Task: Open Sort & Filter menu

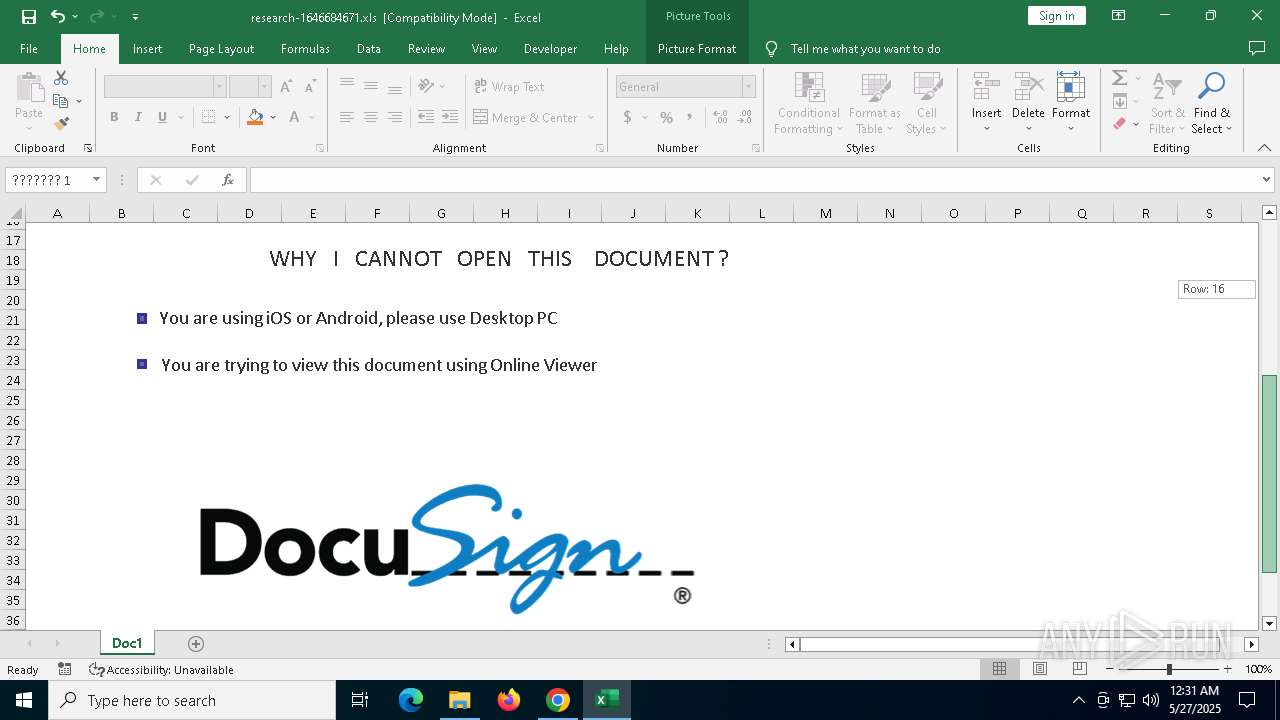Action: (x=1167, y=103)
